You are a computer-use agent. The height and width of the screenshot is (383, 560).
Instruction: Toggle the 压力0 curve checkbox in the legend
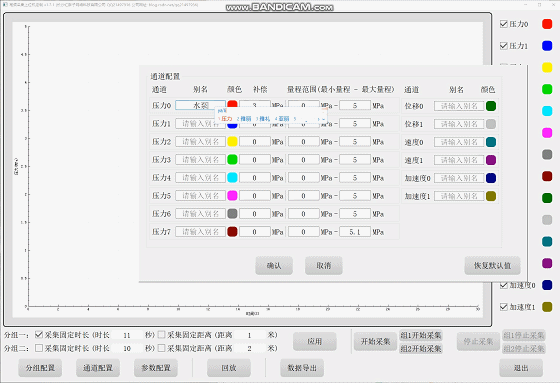click(x=504, y=24)
